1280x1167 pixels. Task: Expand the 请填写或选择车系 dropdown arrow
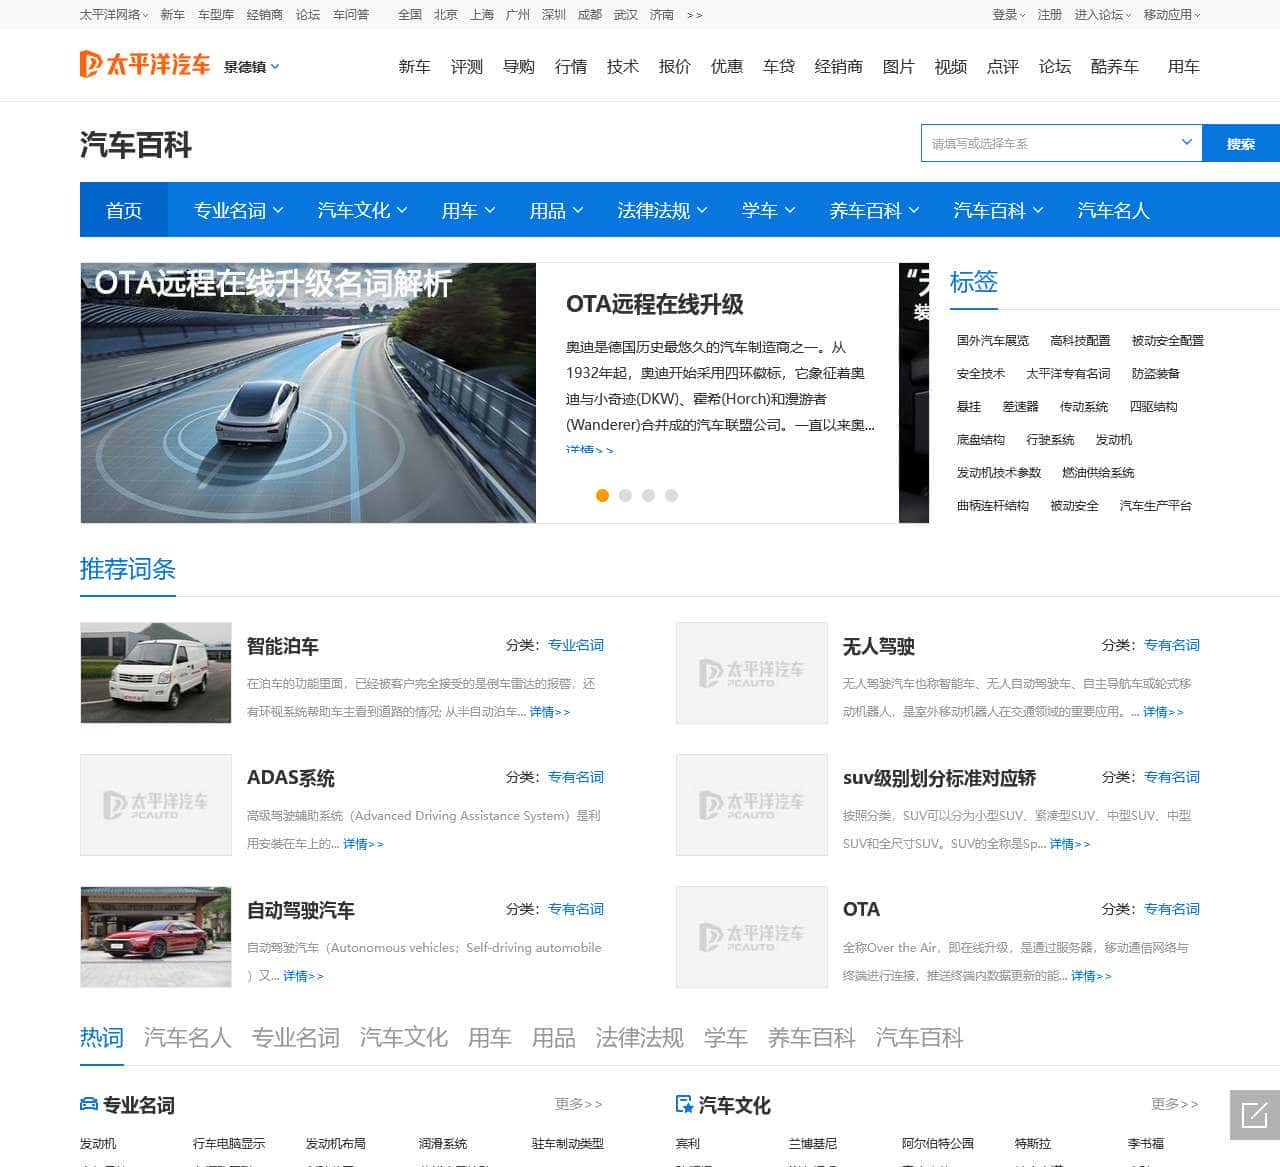coord(1187,142)
